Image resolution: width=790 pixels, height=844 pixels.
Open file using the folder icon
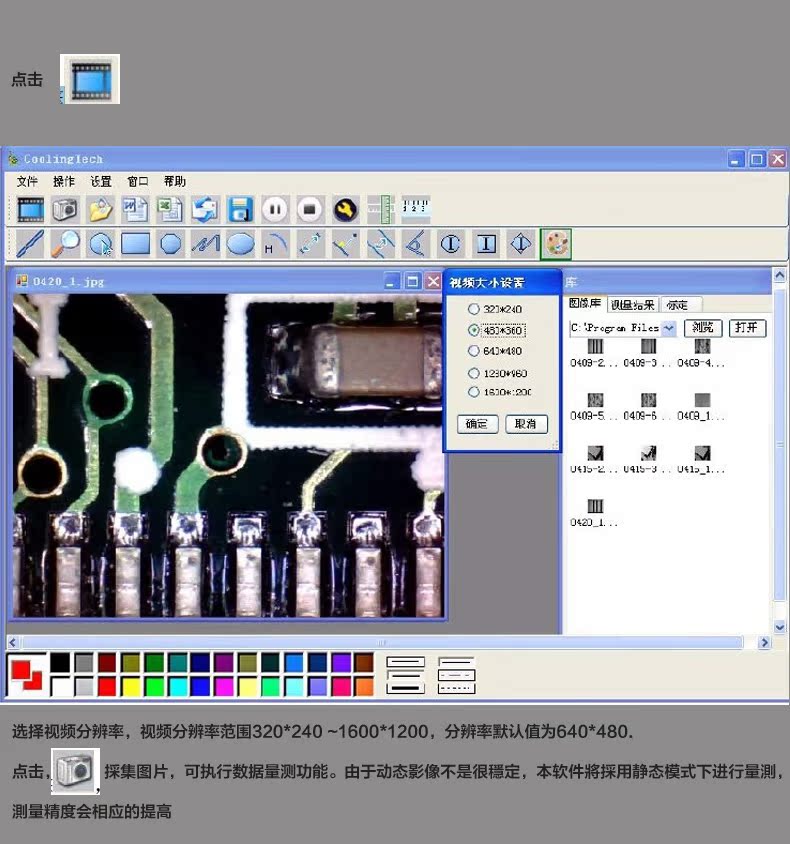pyautogui.click(x=100, y=209)
